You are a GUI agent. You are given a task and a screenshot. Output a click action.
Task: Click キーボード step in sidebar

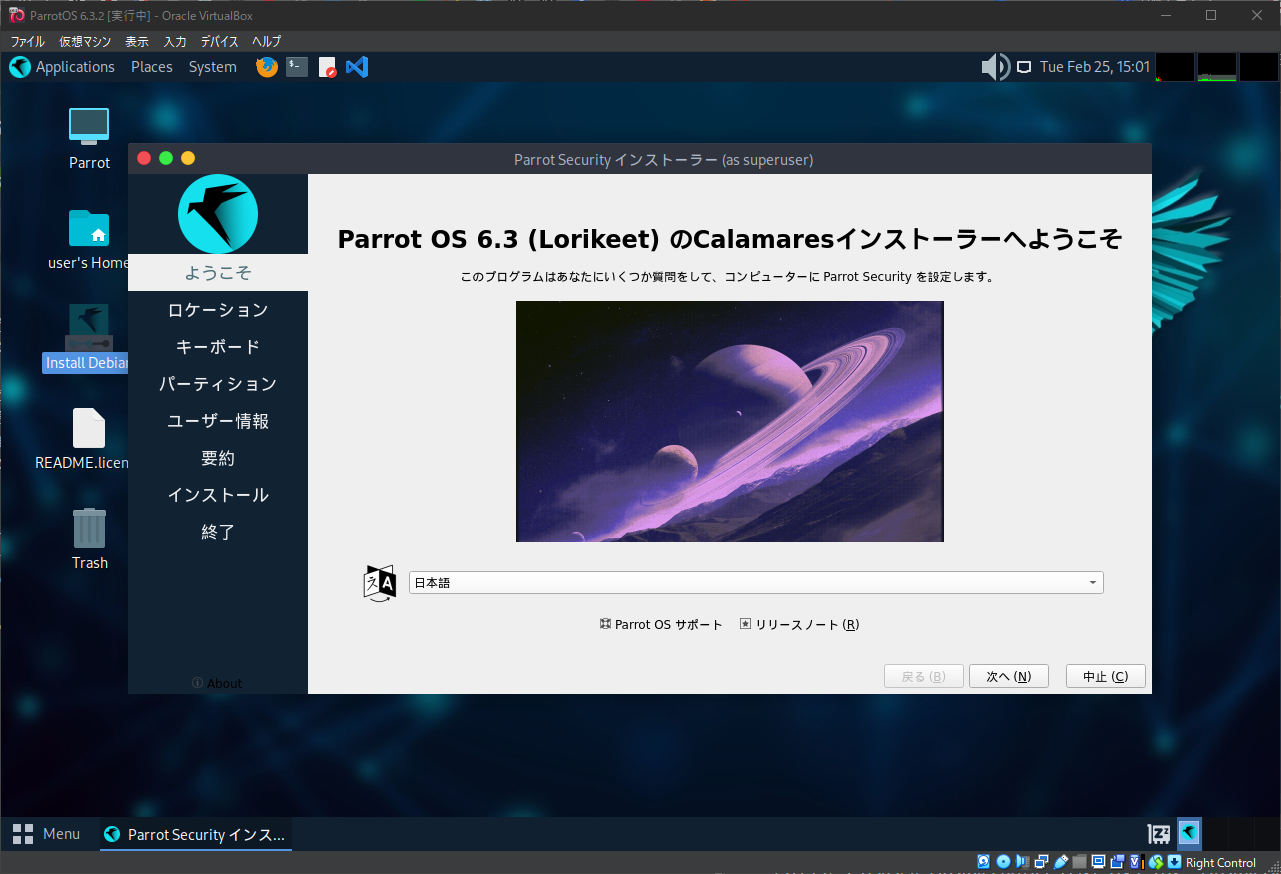(x=218, y=347)
